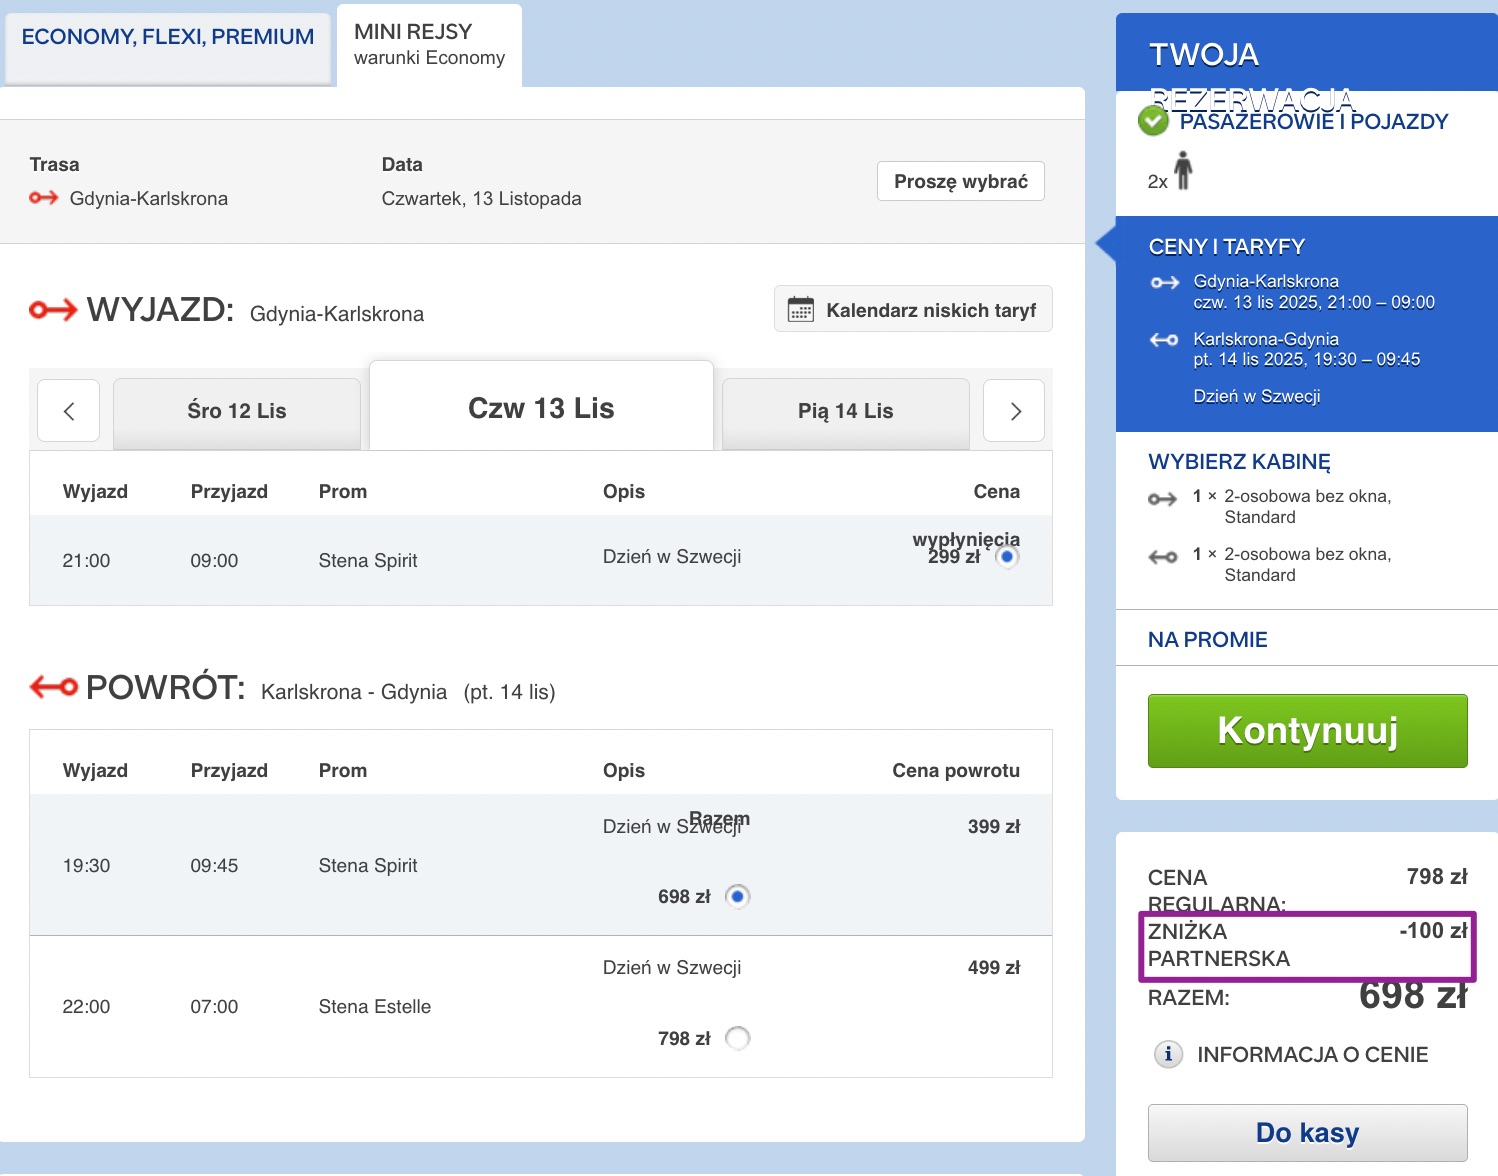Click the red outbound arrow beside Wyjazd heading

tap(53, 310)
